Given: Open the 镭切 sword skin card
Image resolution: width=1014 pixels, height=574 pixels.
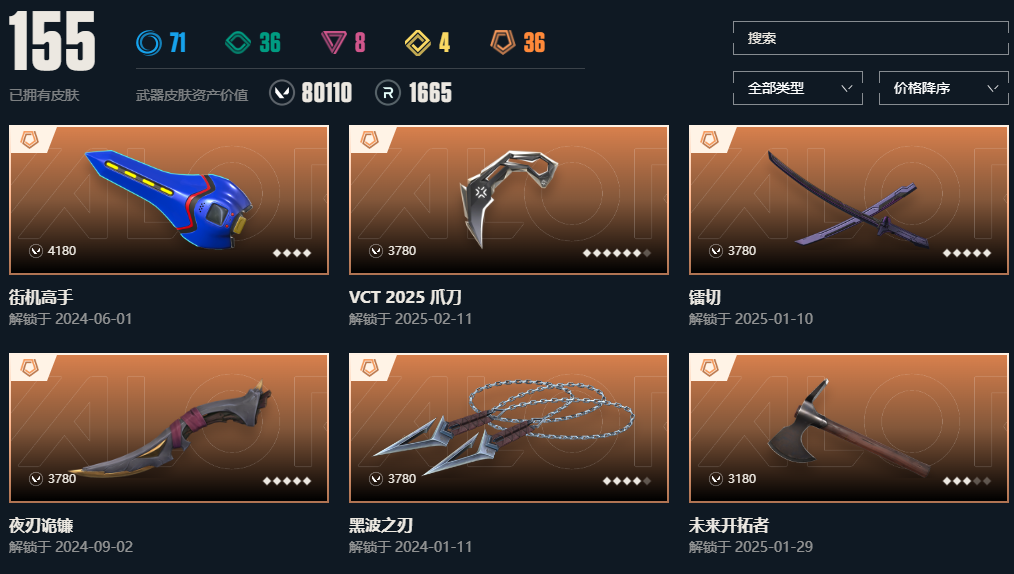Looking at the screenshot, I should 849,200.
